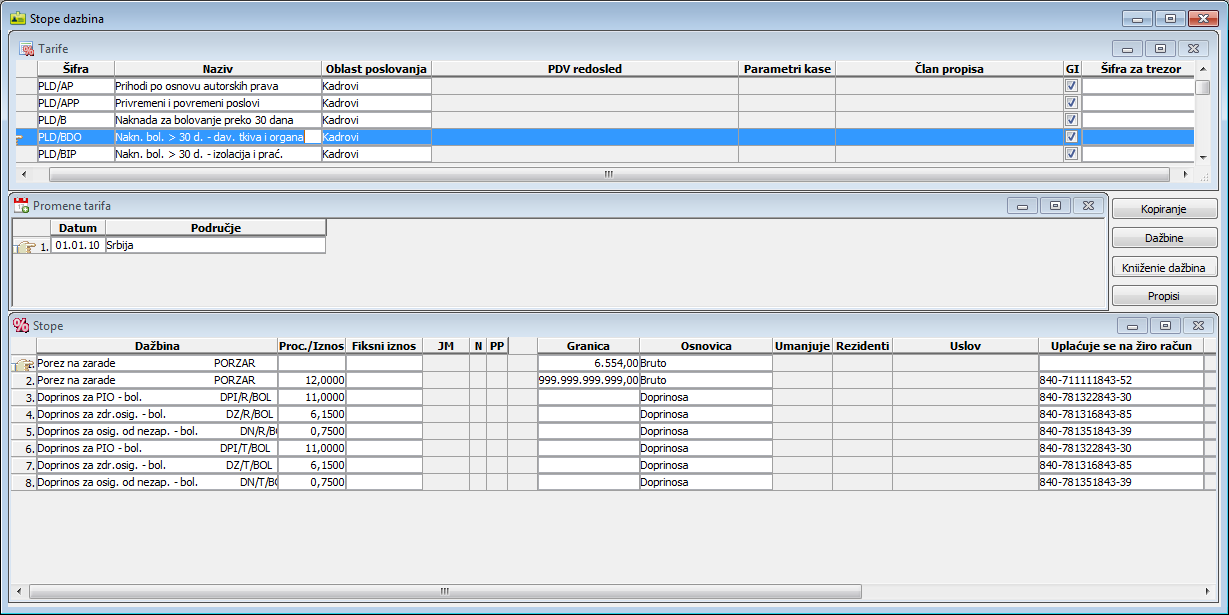This screenshot has height=615, width=1229.
Task: Click hand pointer icon beside date 01.01.10
Action: click(x=26, y=246)
